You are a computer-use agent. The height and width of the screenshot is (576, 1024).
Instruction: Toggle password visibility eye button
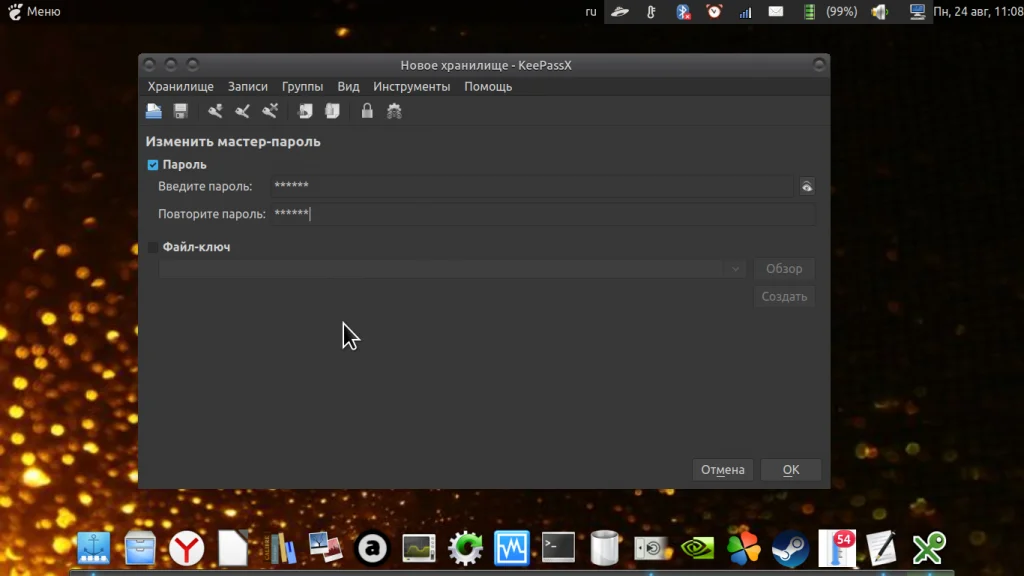806,186
